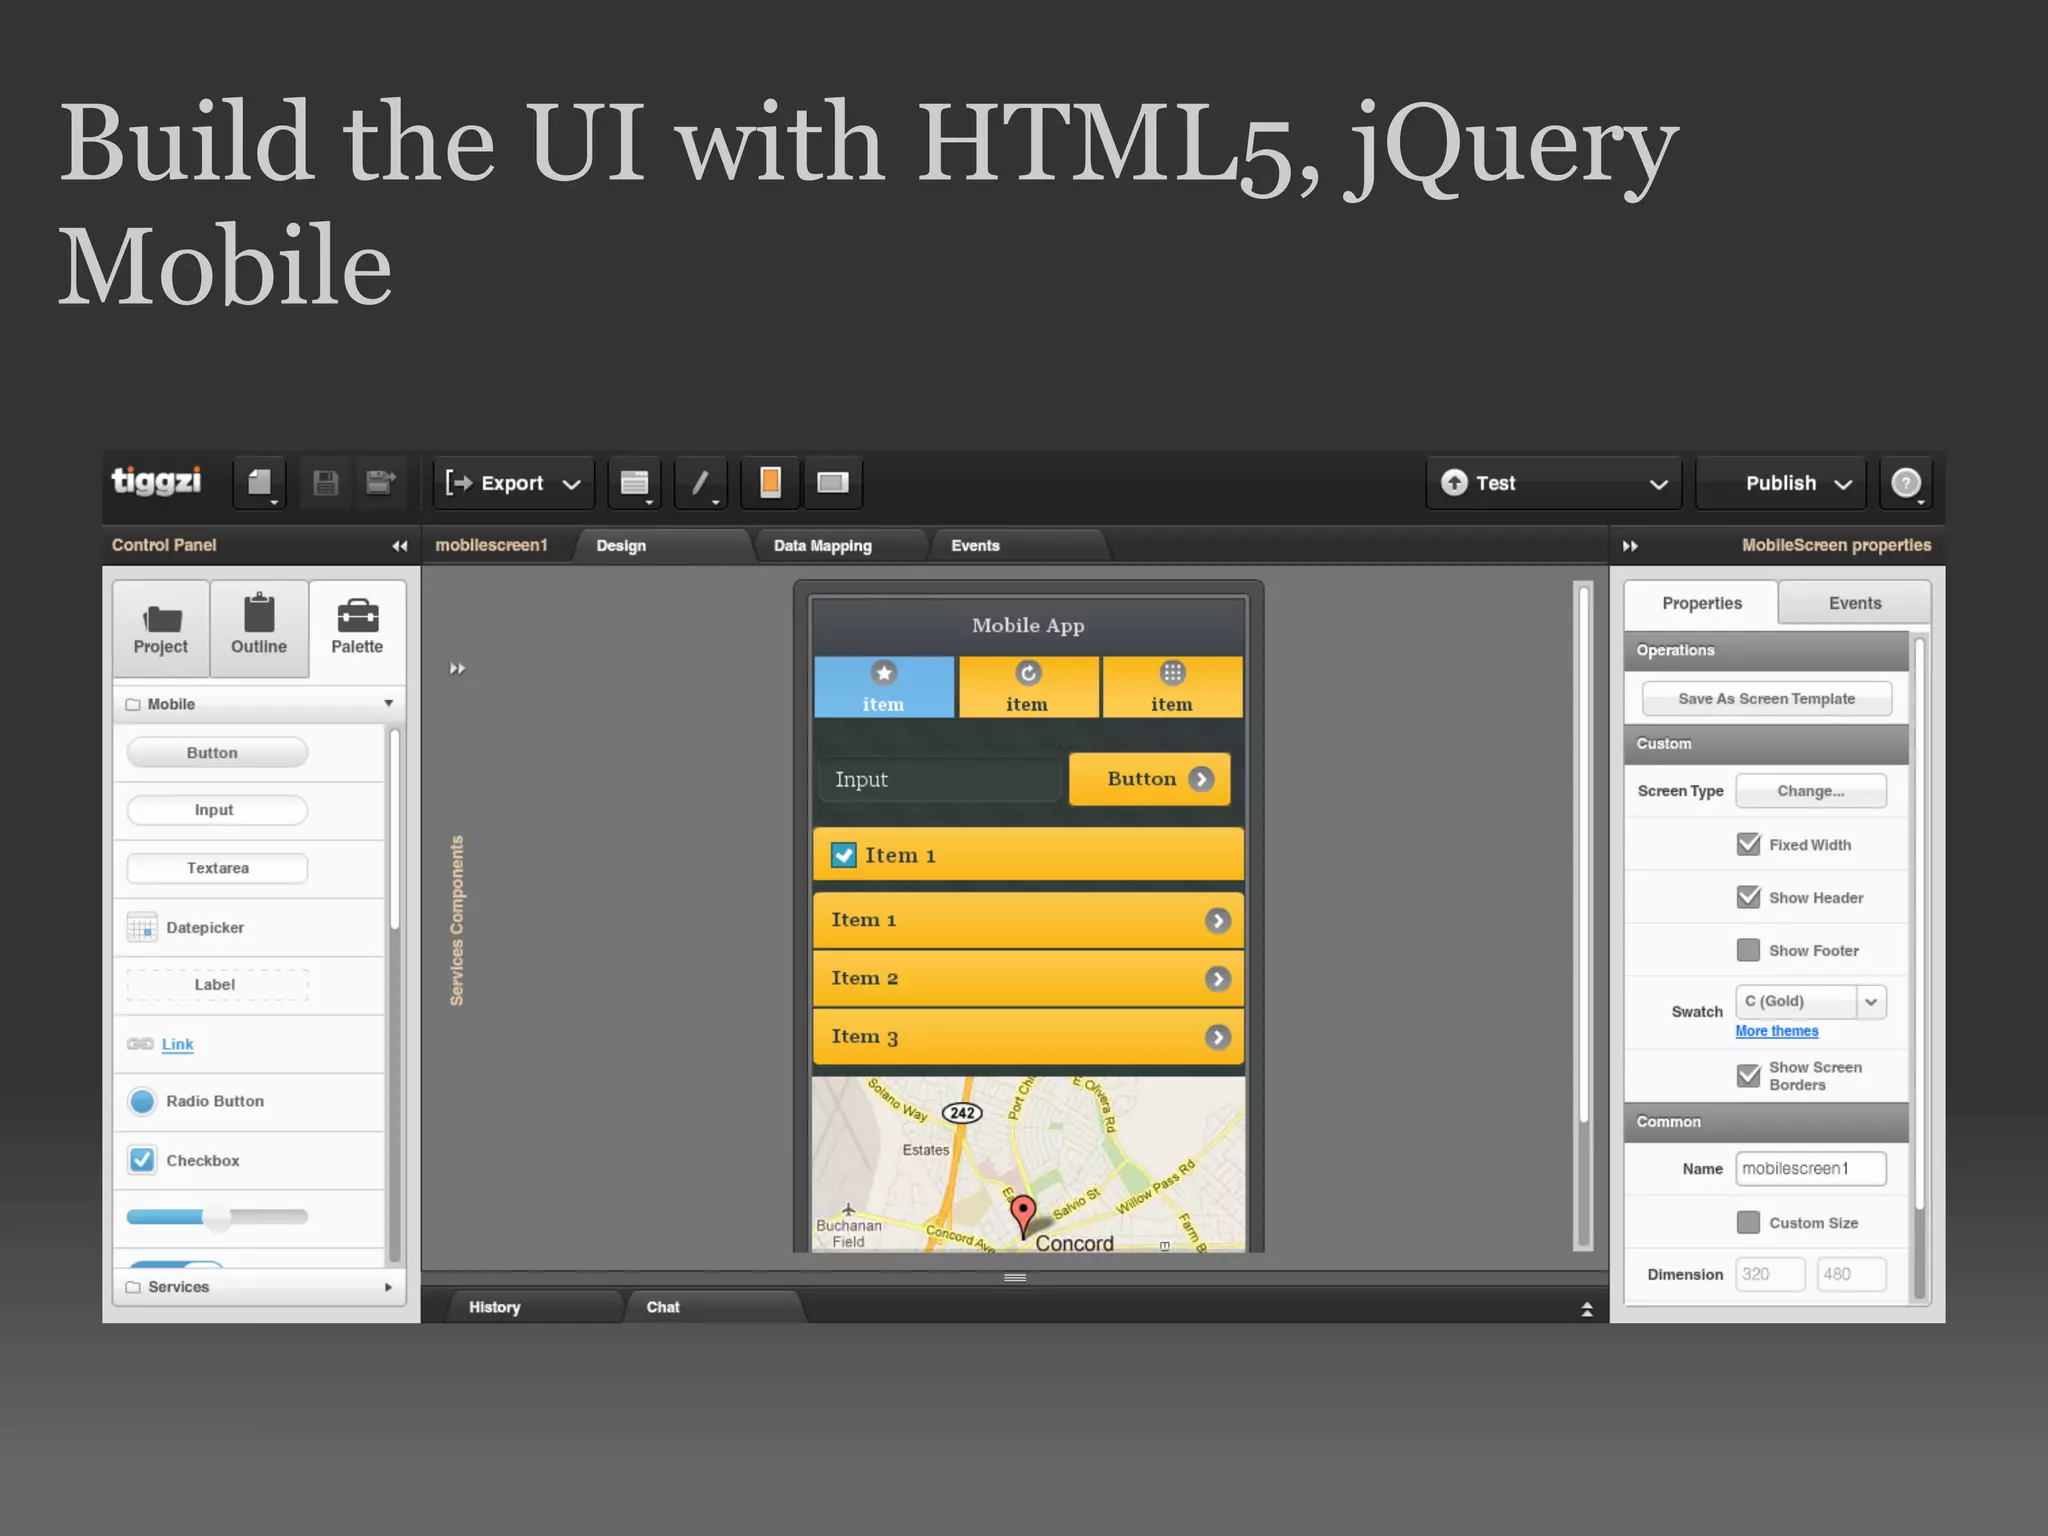Open the Swatch C (Gold) dropdown
The image size is (2048, 1536).
1811,1001
